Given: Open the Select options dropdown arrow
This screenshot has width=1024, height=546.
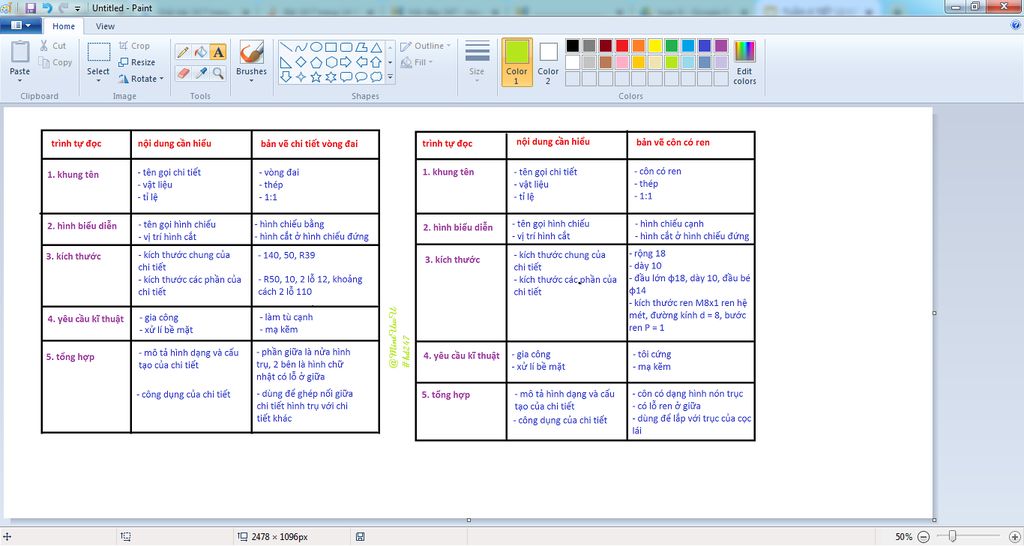Looking at the screenshot, I should (99, 81).
